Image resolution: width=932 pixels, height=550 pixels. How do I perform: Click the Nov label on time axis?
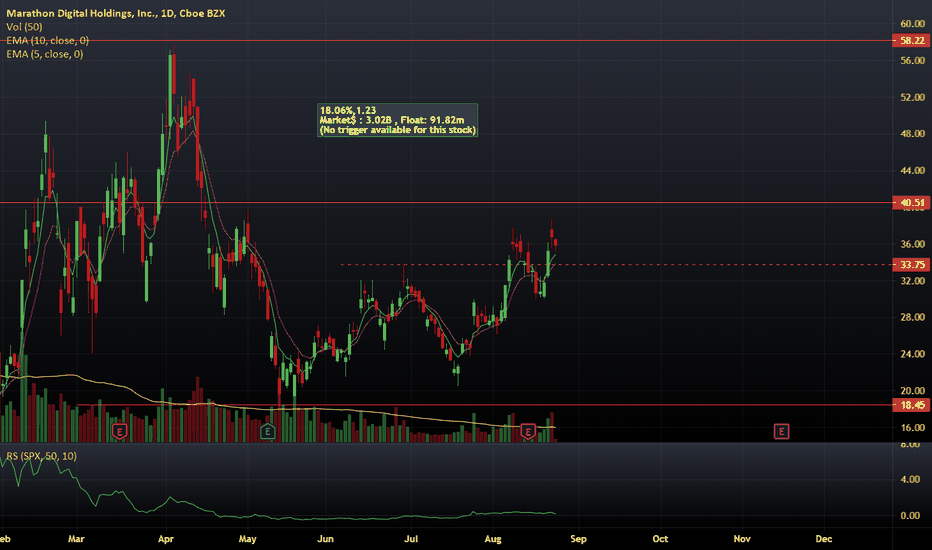click(x=742, y=539)
